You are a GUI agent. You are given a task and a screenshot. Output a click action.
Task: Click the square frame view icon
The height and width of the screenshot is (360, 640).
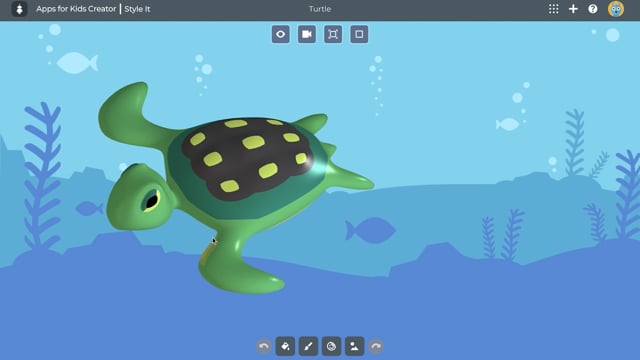(359, 34)
